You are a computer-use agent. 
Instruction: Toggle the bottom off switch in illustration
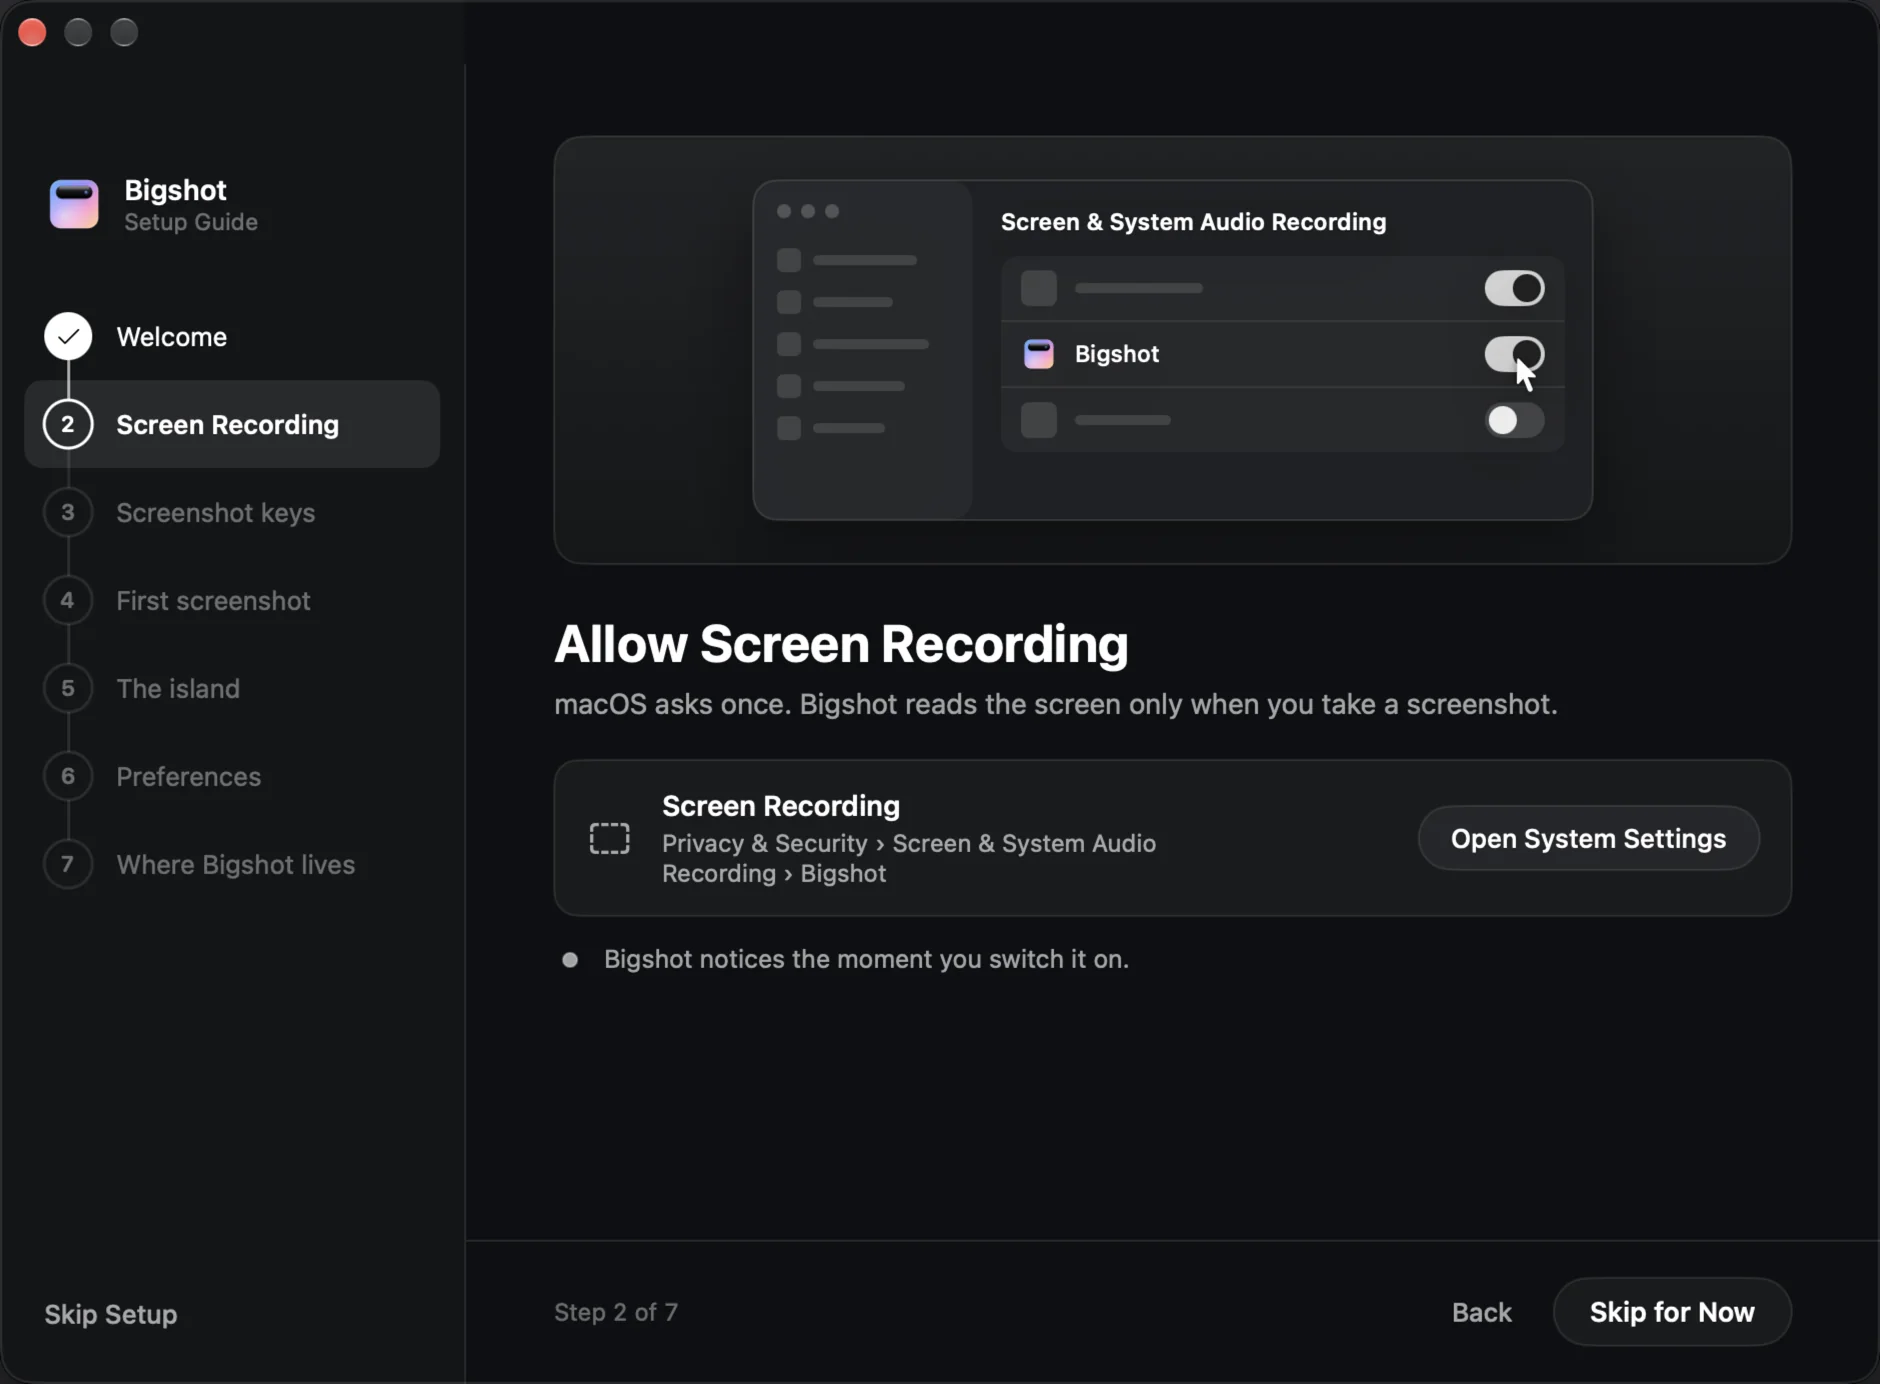click(1514, 420)
